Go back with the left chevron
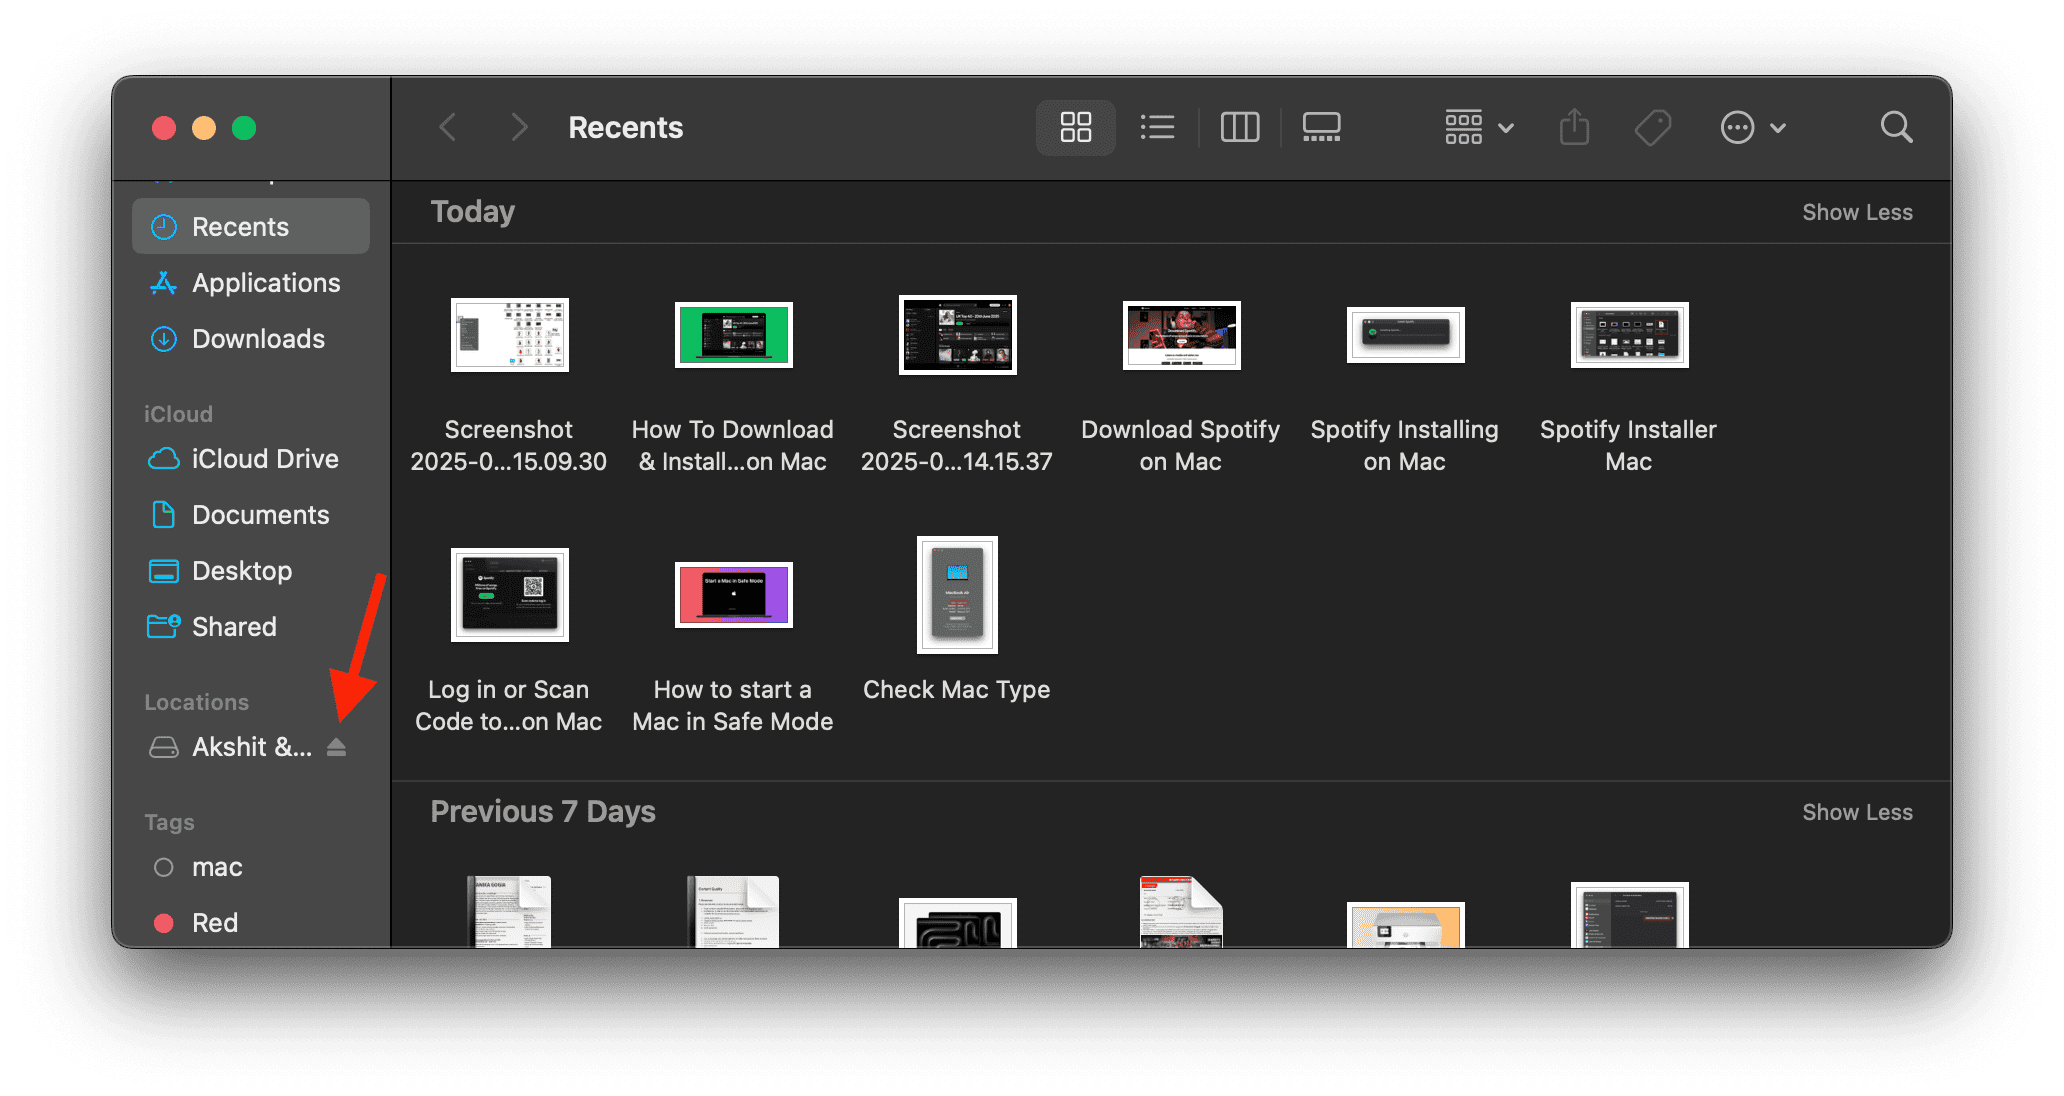The image size is (2064, 1096). point(448,127)
